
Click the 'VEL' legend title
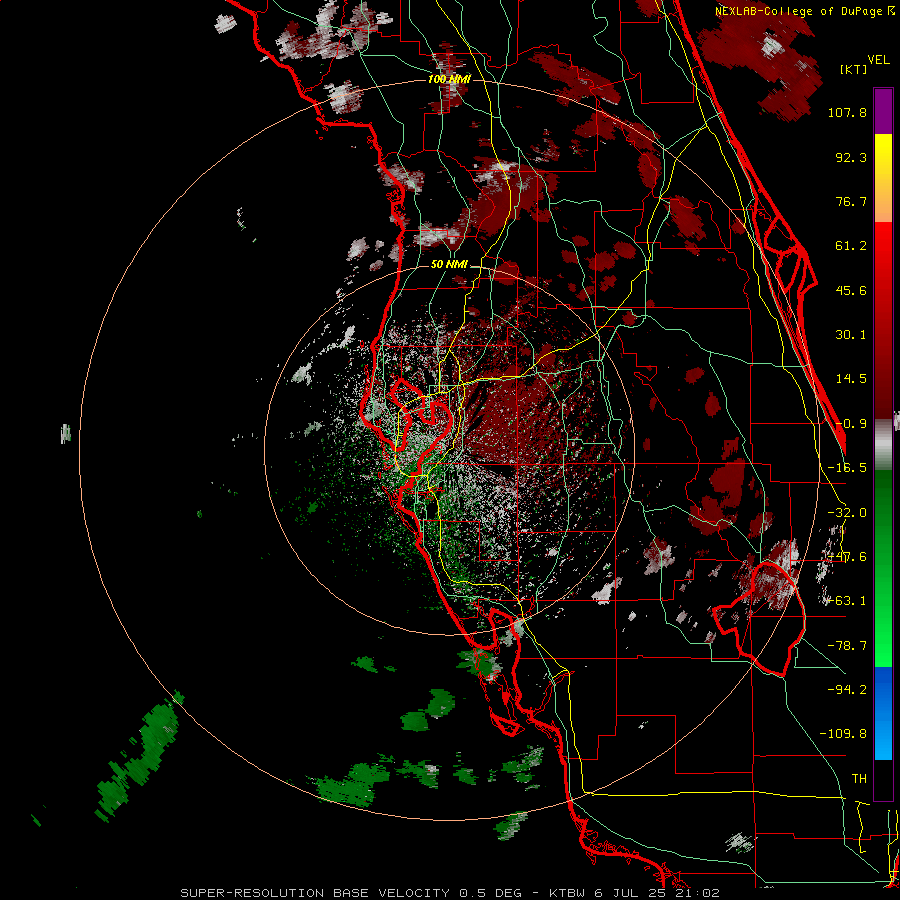pyautogui.click(x=878, y=60)
